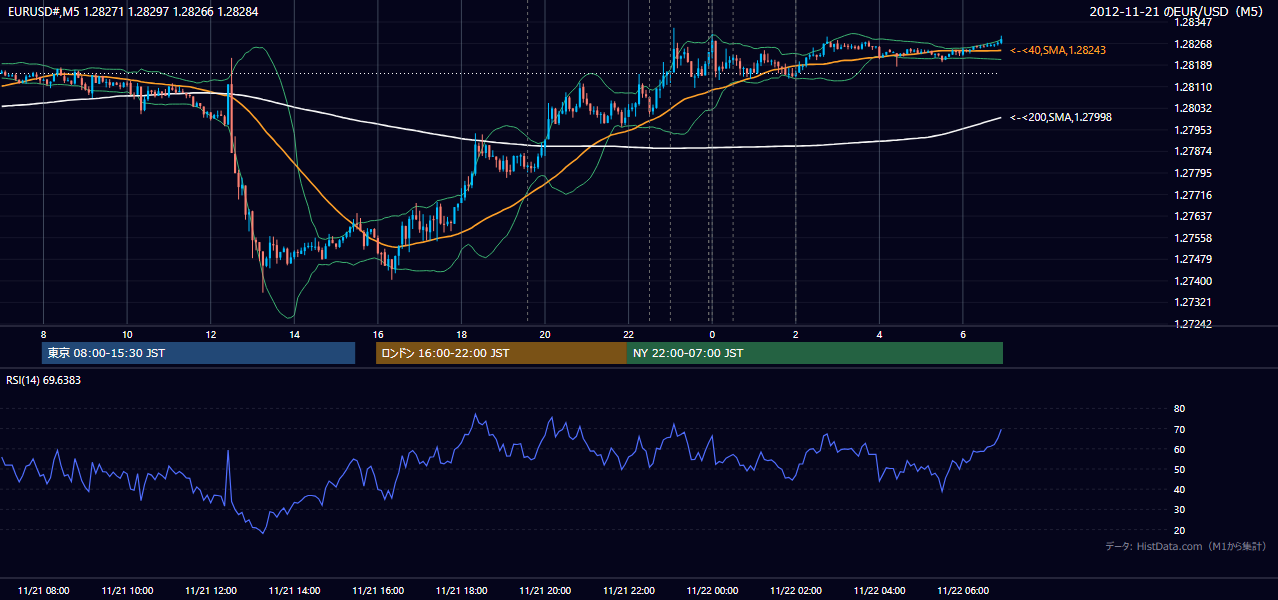This screenshot has width=1278, height=600.
Task: Click the 11/22 04:00 time axis label
Action: 879,591
